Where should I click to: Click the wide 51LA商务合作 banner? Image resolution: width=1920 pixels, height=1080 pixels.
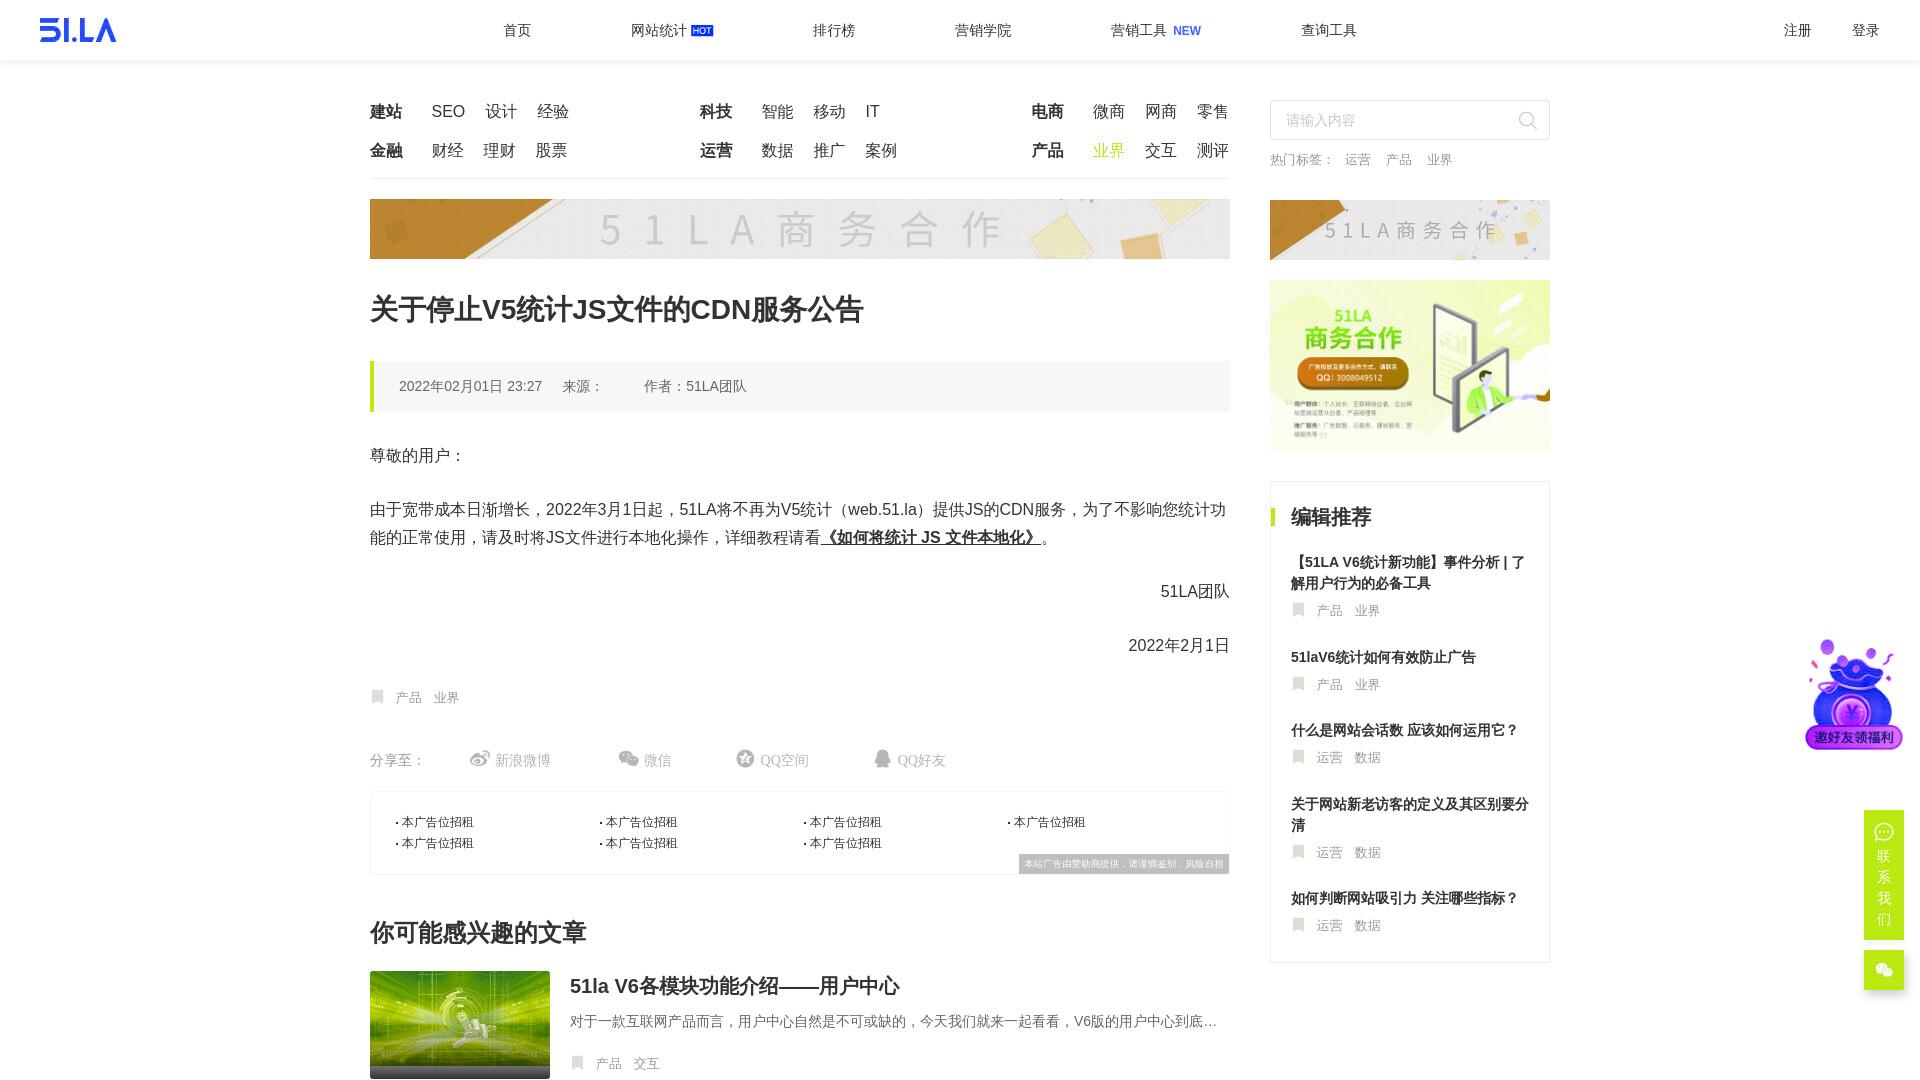click(800, 229)
